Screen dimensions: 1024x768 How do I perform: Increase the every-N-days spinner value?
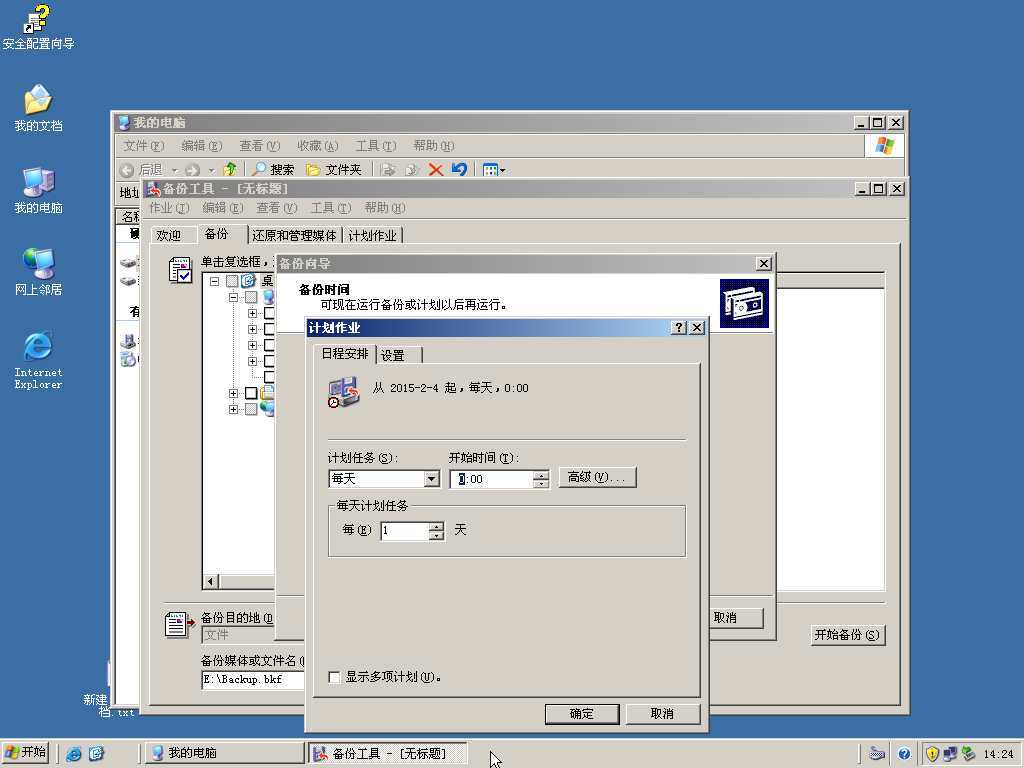[436, 526]
